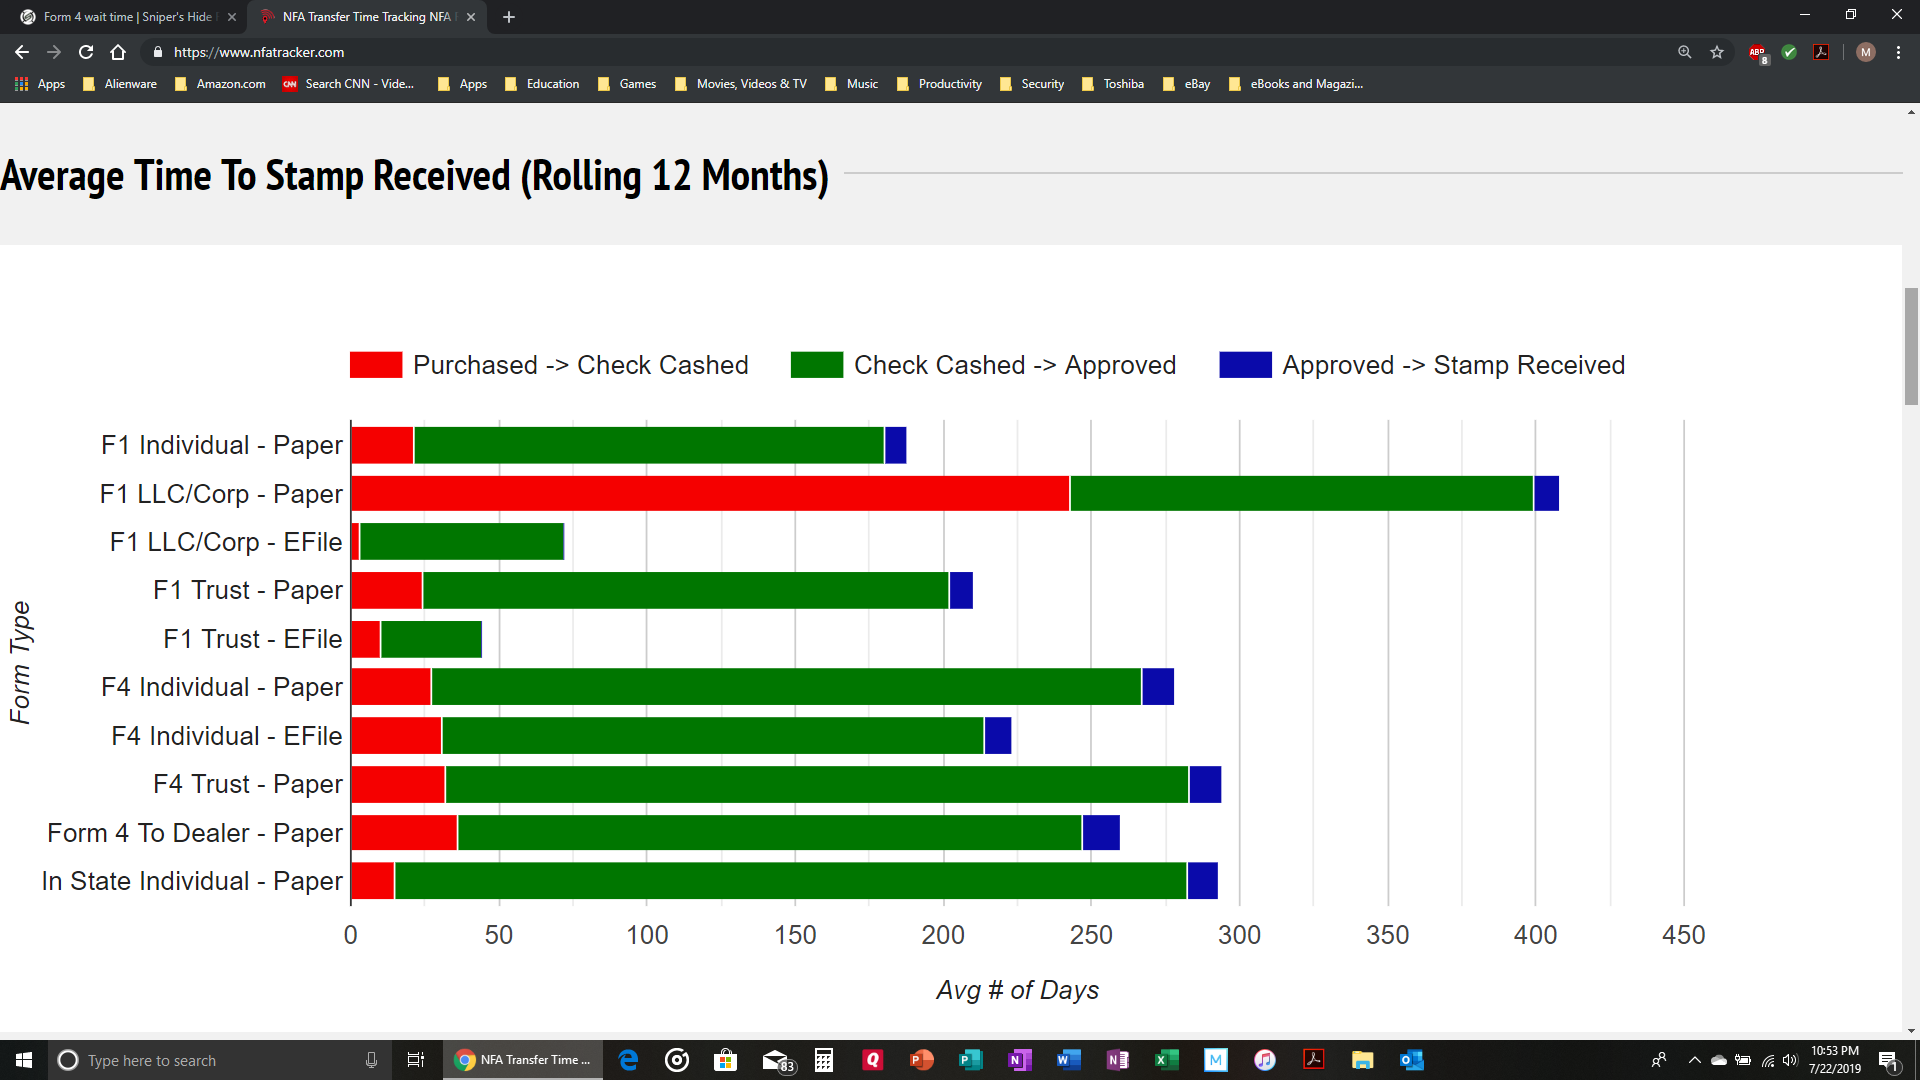Open the Games bookmark folder
This screenshot has width=1920, height=1080.
[627, 84]
